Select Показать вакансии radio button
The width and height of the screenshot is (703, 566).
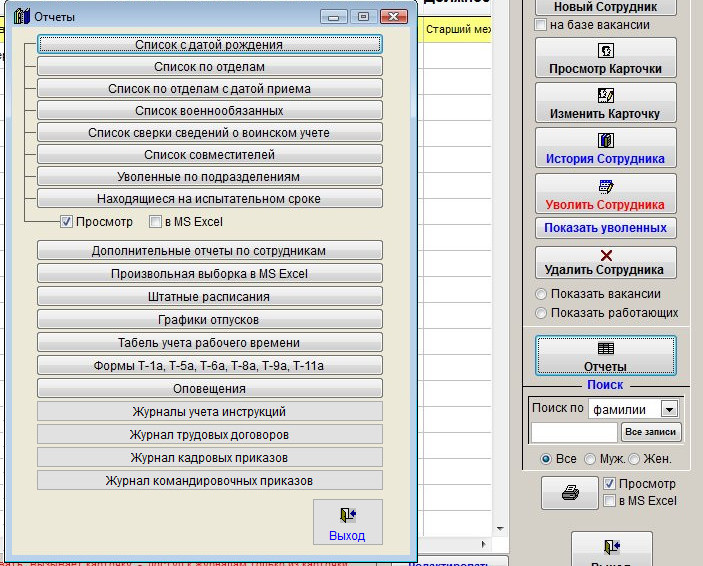541,294
